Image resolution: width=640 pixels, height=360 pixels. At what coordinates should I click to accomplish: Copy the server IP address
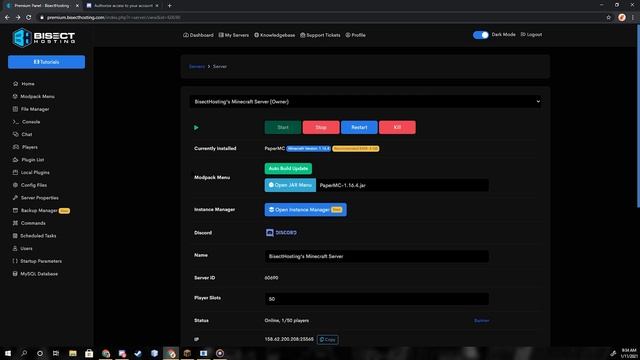pos(327,340)
